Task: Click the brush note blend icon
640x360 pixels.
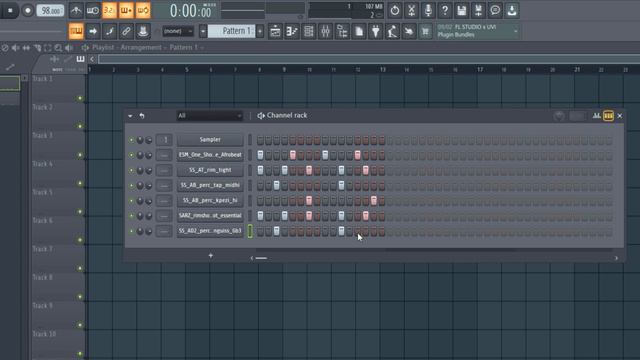Action: click(109, 31)
